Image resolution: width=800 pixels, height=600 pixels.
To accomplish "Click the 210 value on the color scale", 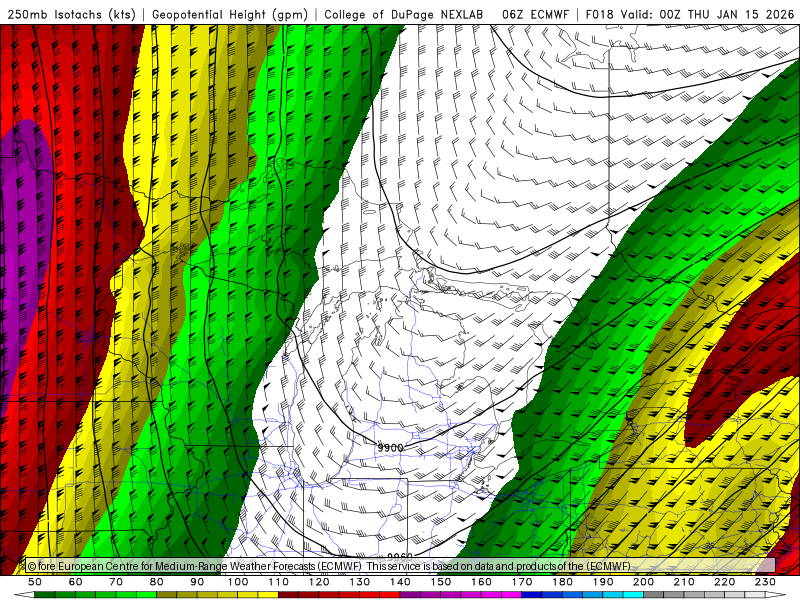I will [684, 582].
